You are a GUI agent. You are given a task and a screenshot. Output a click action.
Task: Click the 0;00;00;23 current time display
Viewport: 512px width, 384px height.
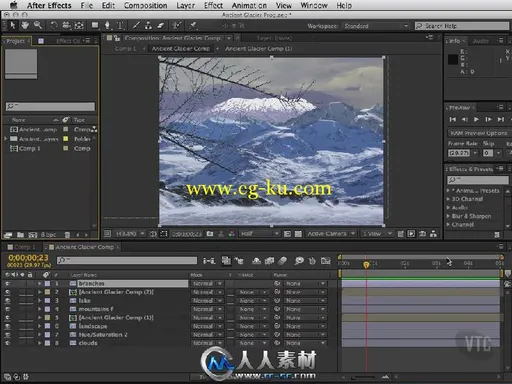(28, 258)
